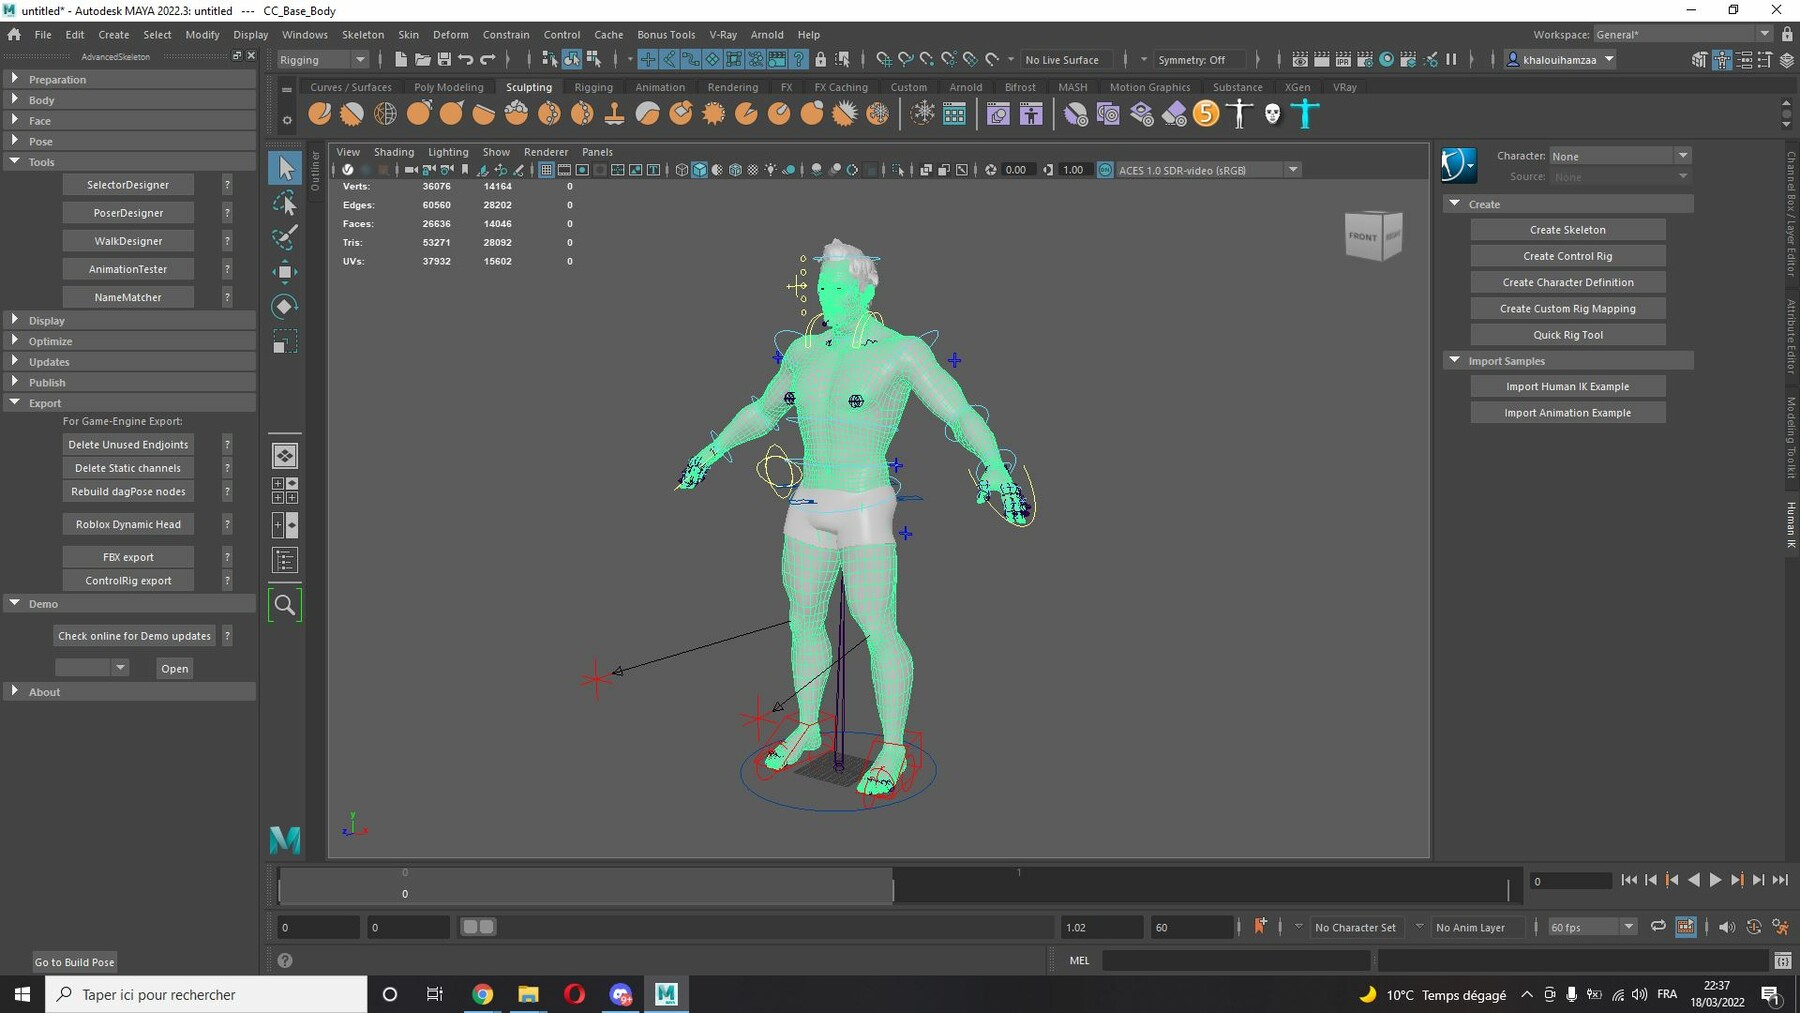Expand the Body section
The width and height of the screenshot is (1800, 1013).
130,100
